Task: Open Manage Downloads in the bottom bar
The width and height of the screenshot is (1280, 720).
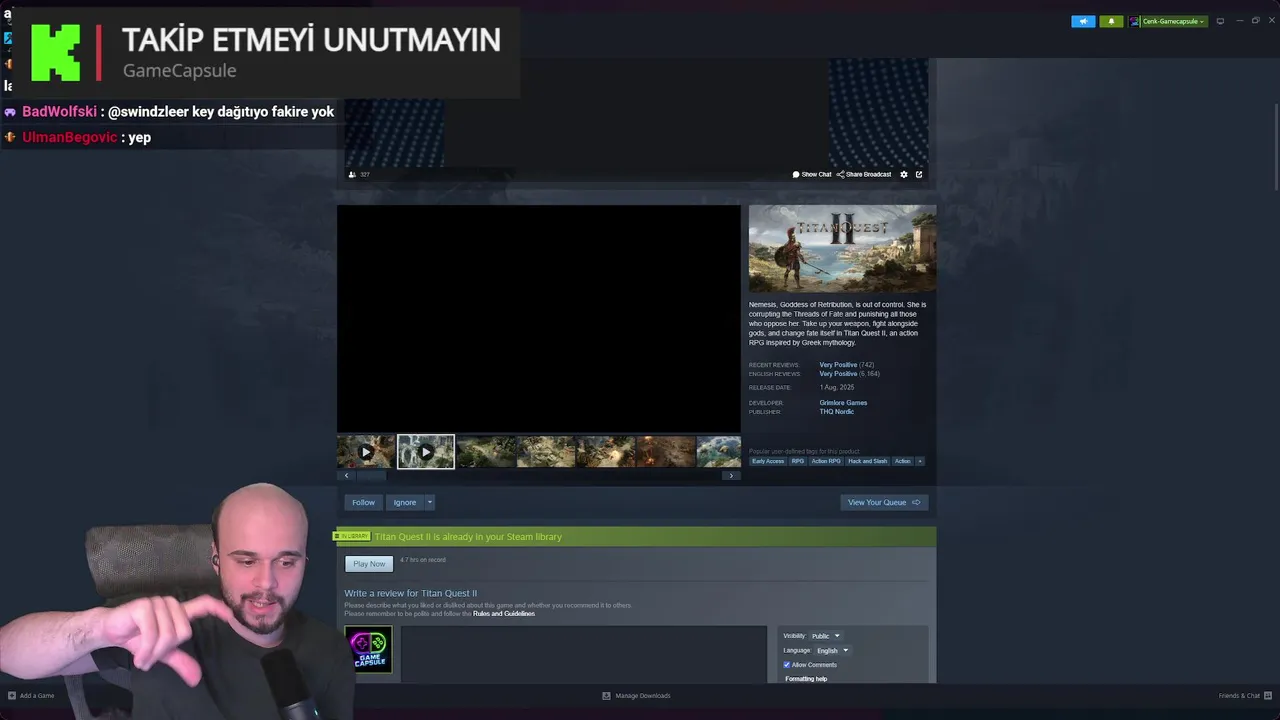Action: pos(636,696)
